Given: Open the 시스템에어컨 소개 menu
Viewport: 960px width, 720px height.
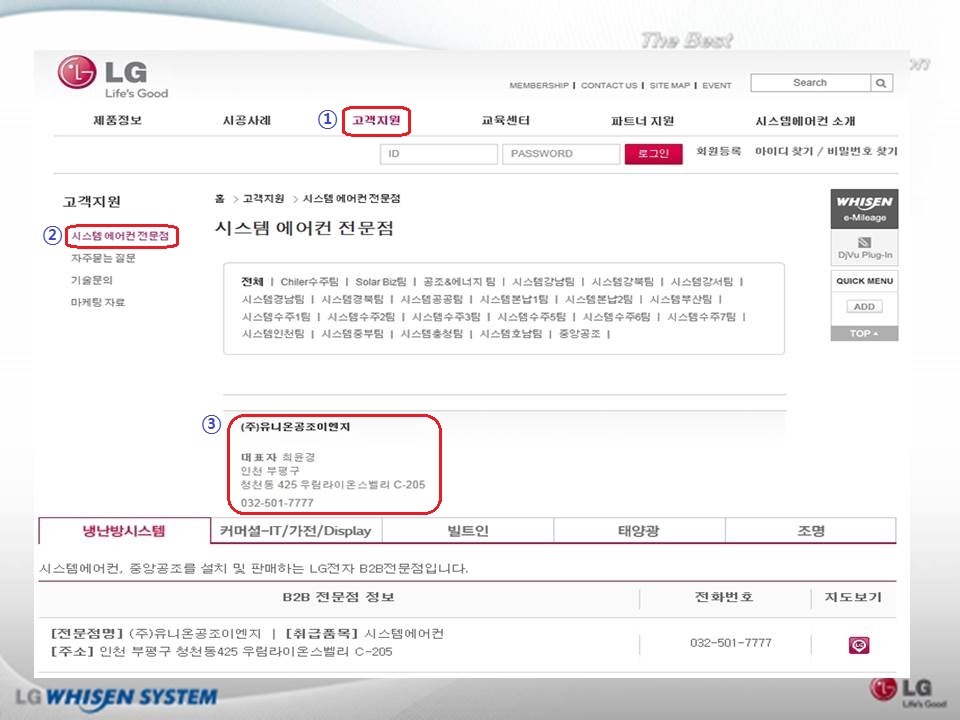Looking at the screenshot, I should point(804,121).
